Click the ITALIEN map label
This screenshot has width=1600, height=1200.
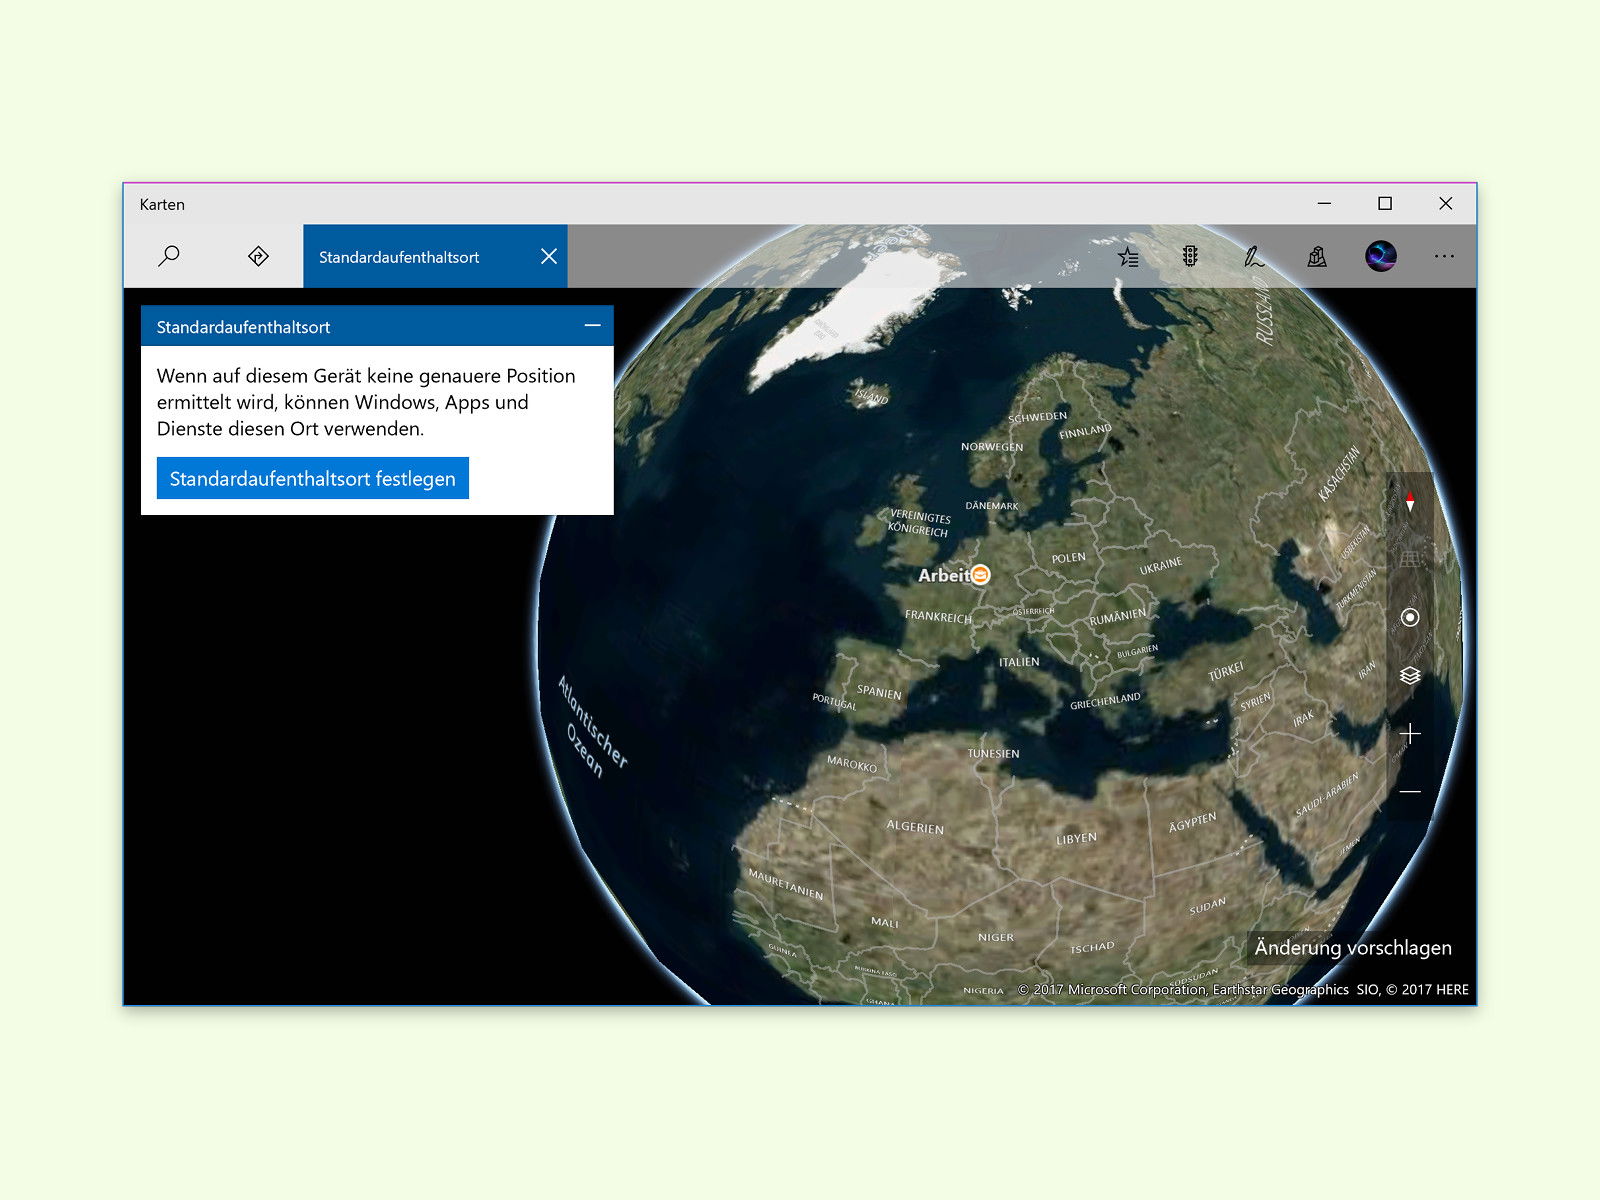pos(1019,662)
